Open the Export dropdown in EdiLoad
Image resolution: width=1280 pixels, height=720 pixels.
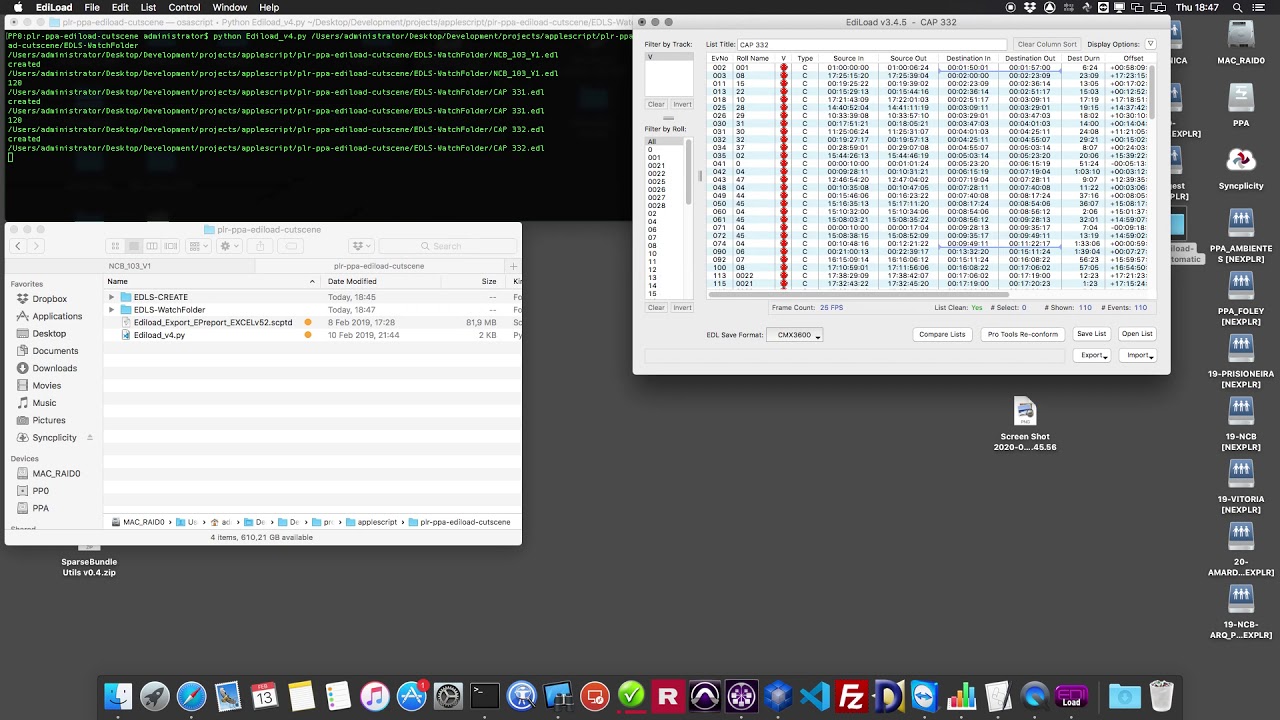pos(1093,355)
